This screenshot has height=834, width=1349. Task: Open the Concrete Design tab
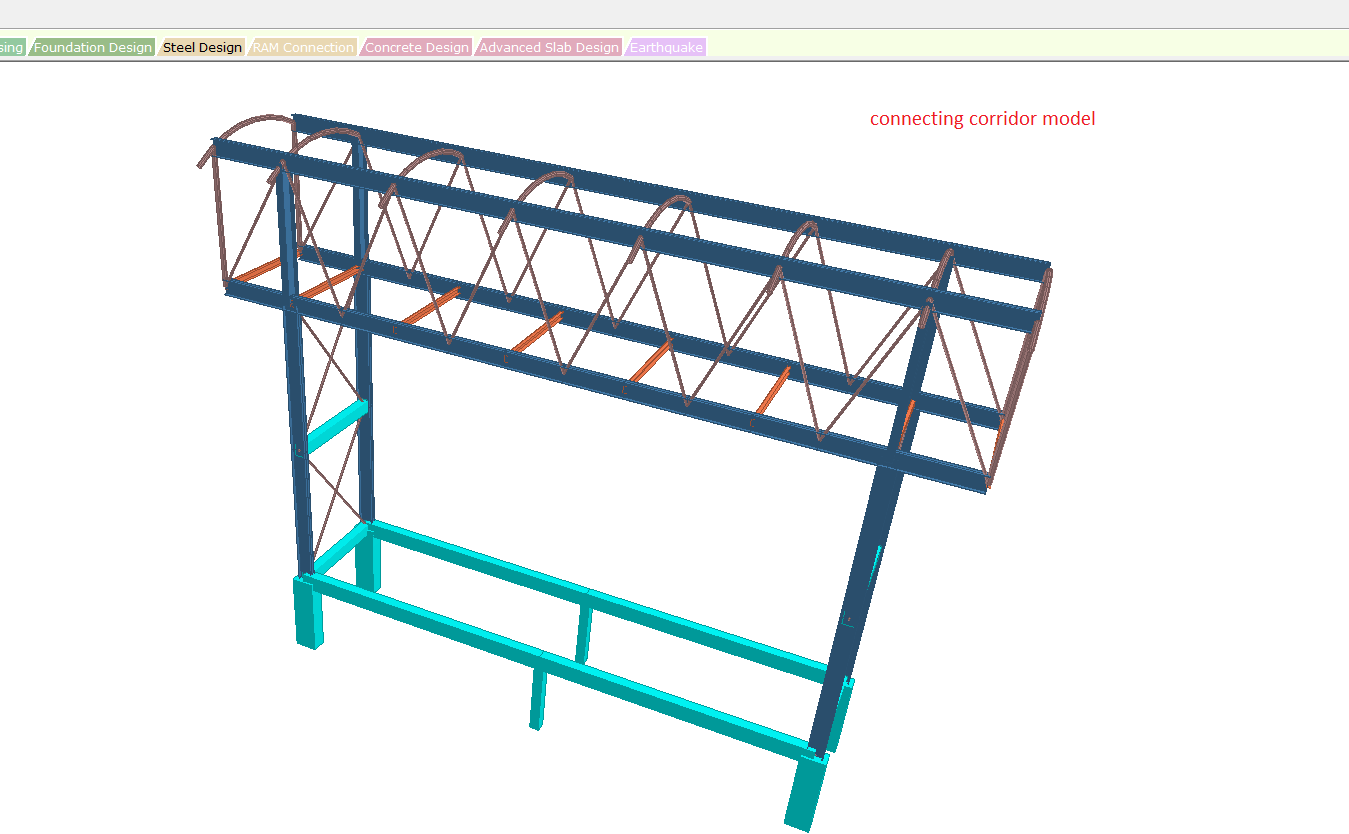coord(416,47)
